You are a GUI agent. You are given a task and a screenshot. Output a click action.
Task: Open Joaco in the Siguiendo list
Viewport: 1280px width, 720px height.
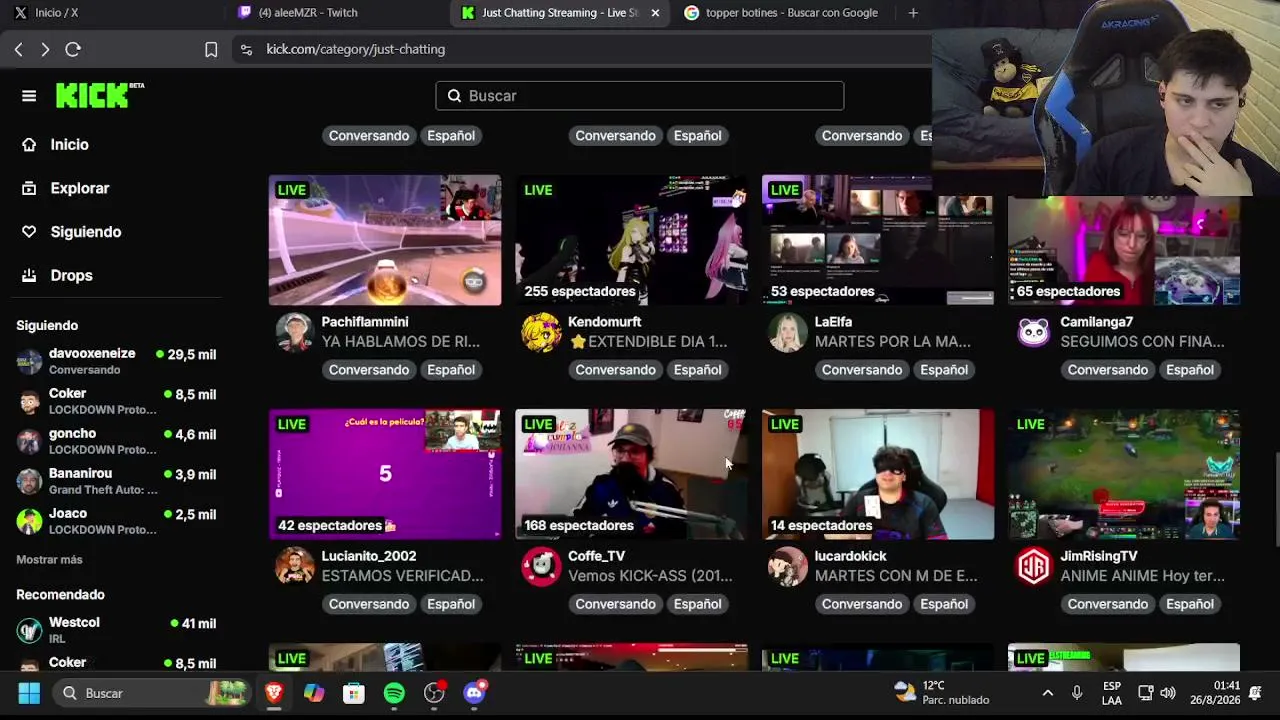116,521
